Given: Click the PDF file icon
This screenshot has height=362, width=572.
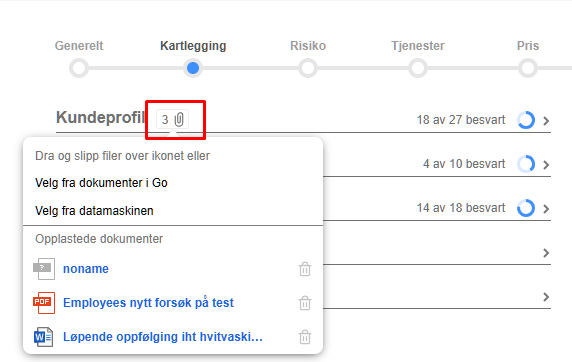Looking at the screenshot, I should coord(44,303).
